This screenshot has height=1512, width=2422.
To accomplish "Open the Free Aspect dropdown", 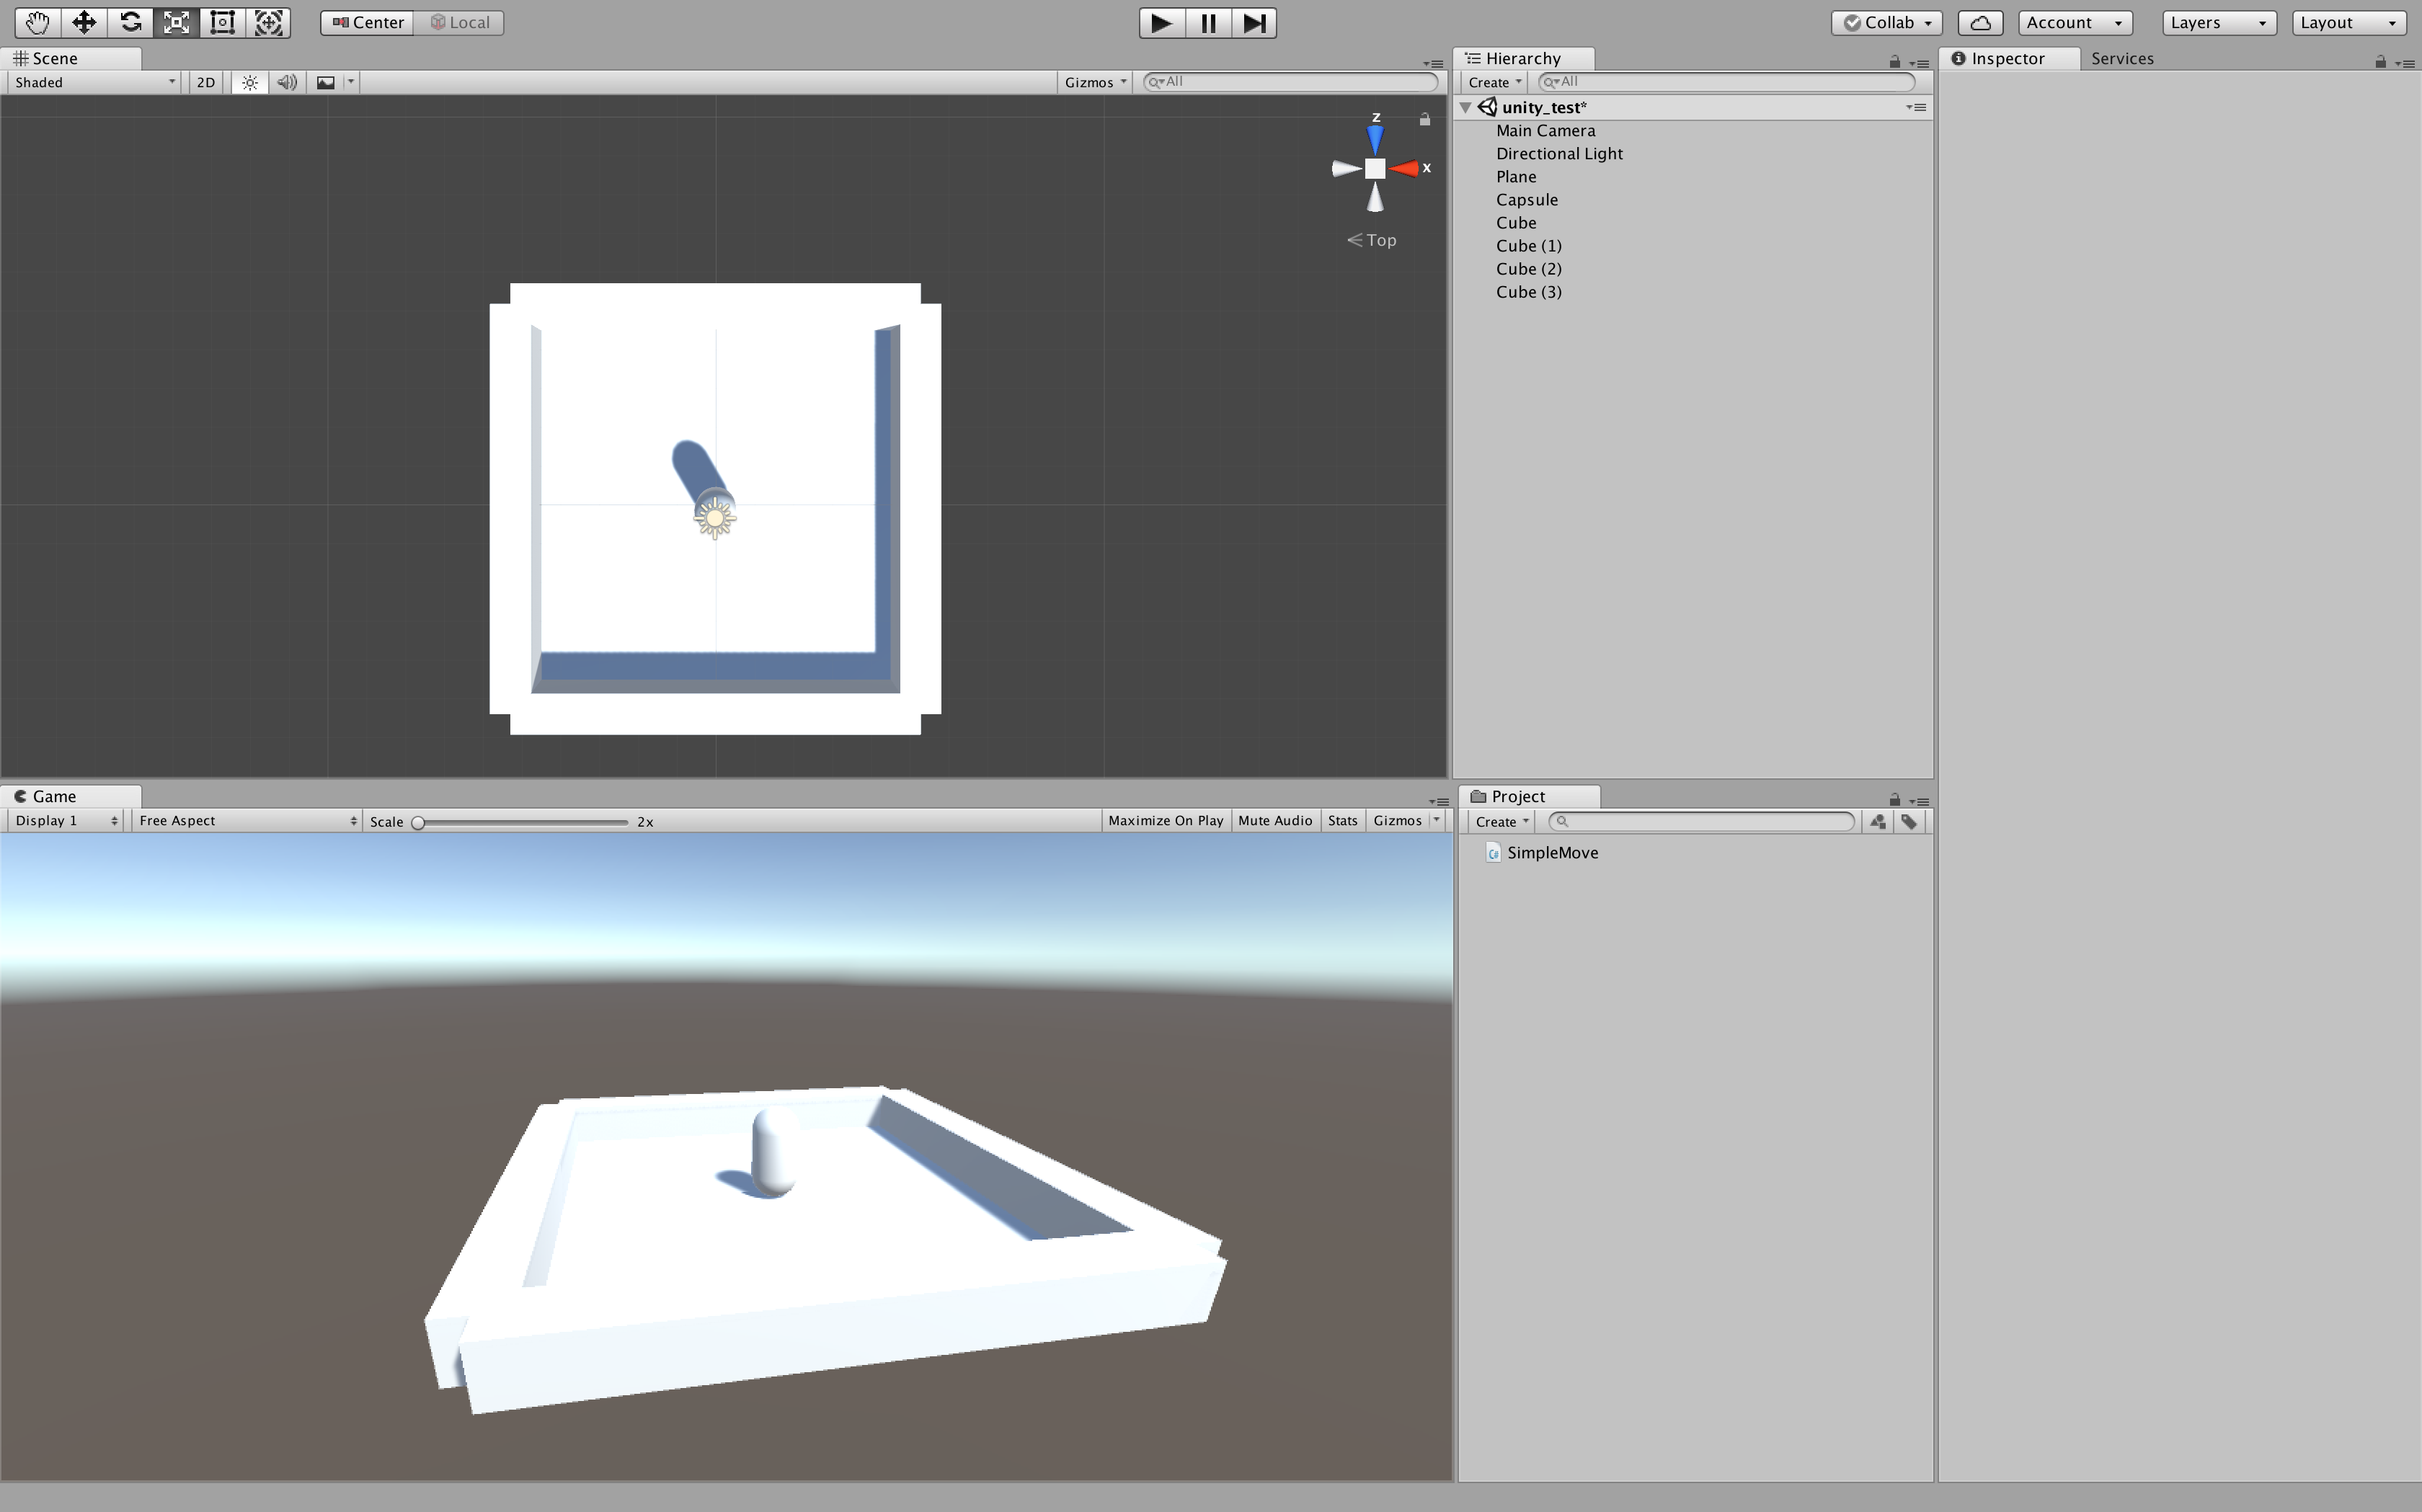I will 246,821.
